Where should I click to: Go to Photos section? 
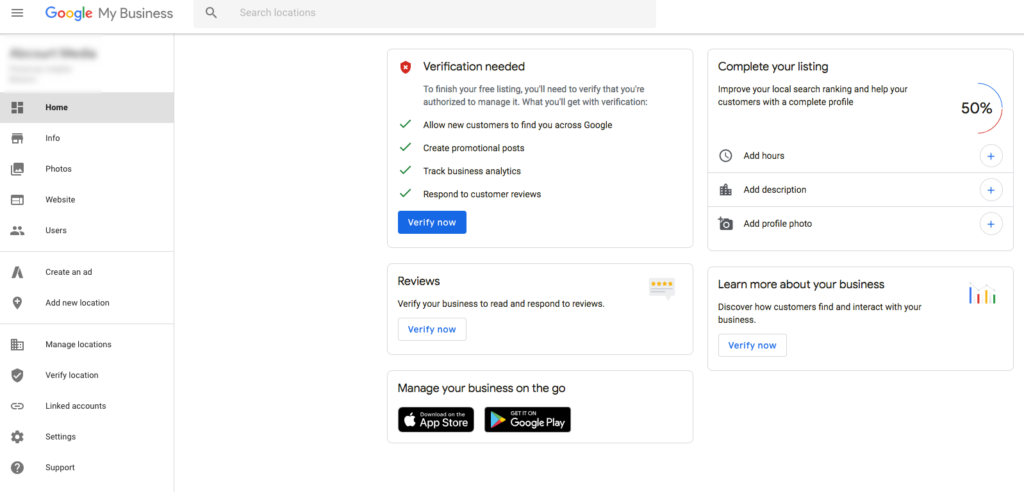(x=87, y=169)
